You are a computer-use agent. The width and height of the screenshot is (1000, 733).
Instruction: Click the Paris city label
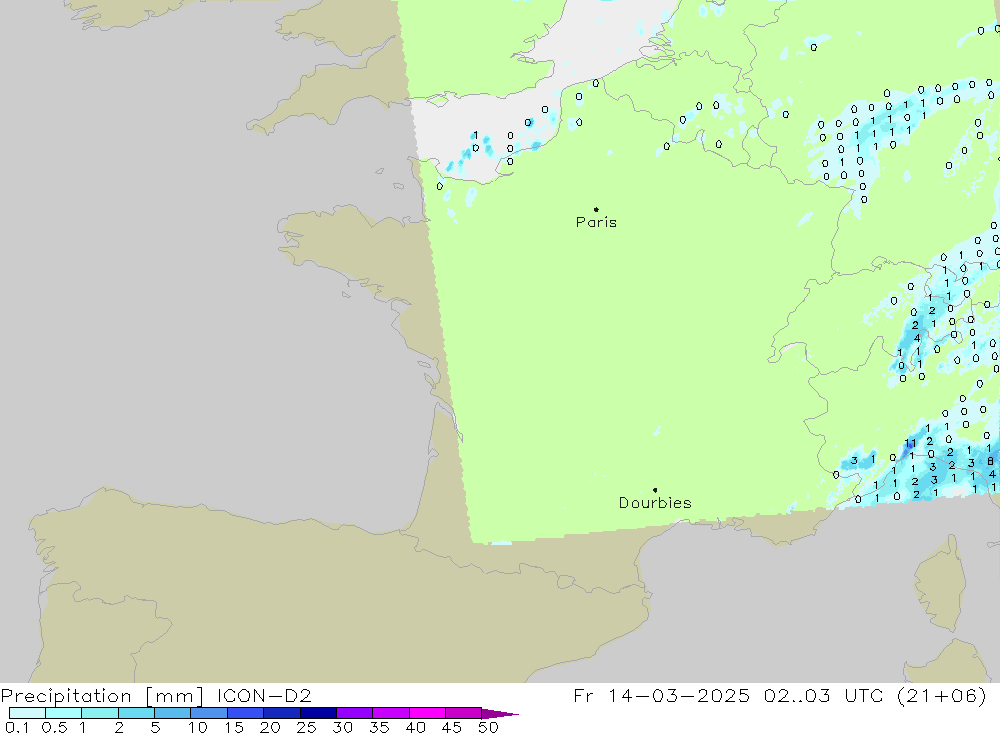[596, 222]
